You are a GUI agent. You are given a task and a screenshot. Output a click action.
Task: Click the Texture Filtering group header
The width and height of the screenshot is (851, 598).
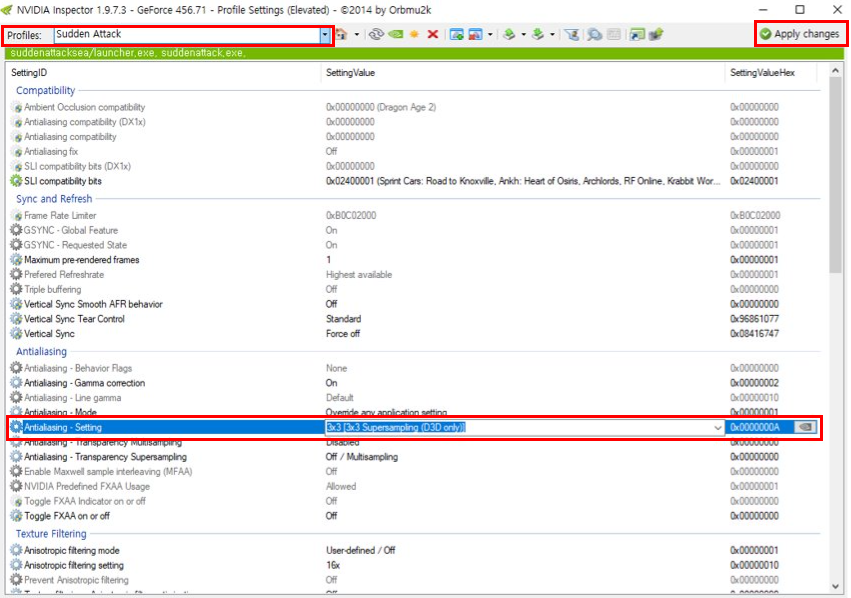click(x=51, y=533)
